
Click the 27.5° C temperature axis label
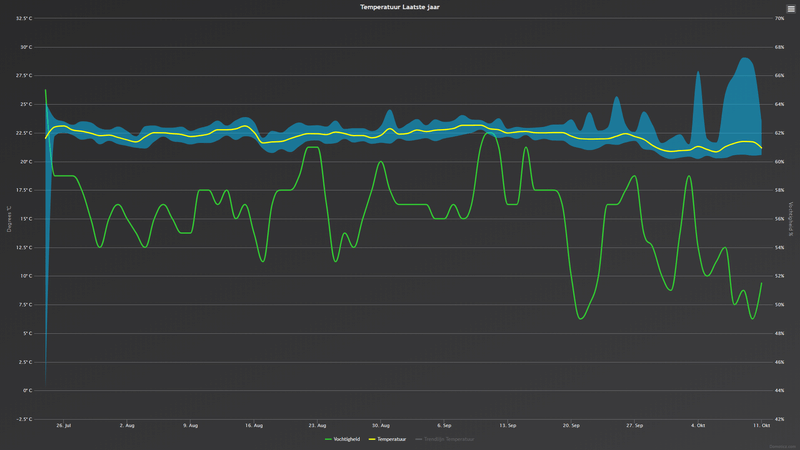[24, 76]
